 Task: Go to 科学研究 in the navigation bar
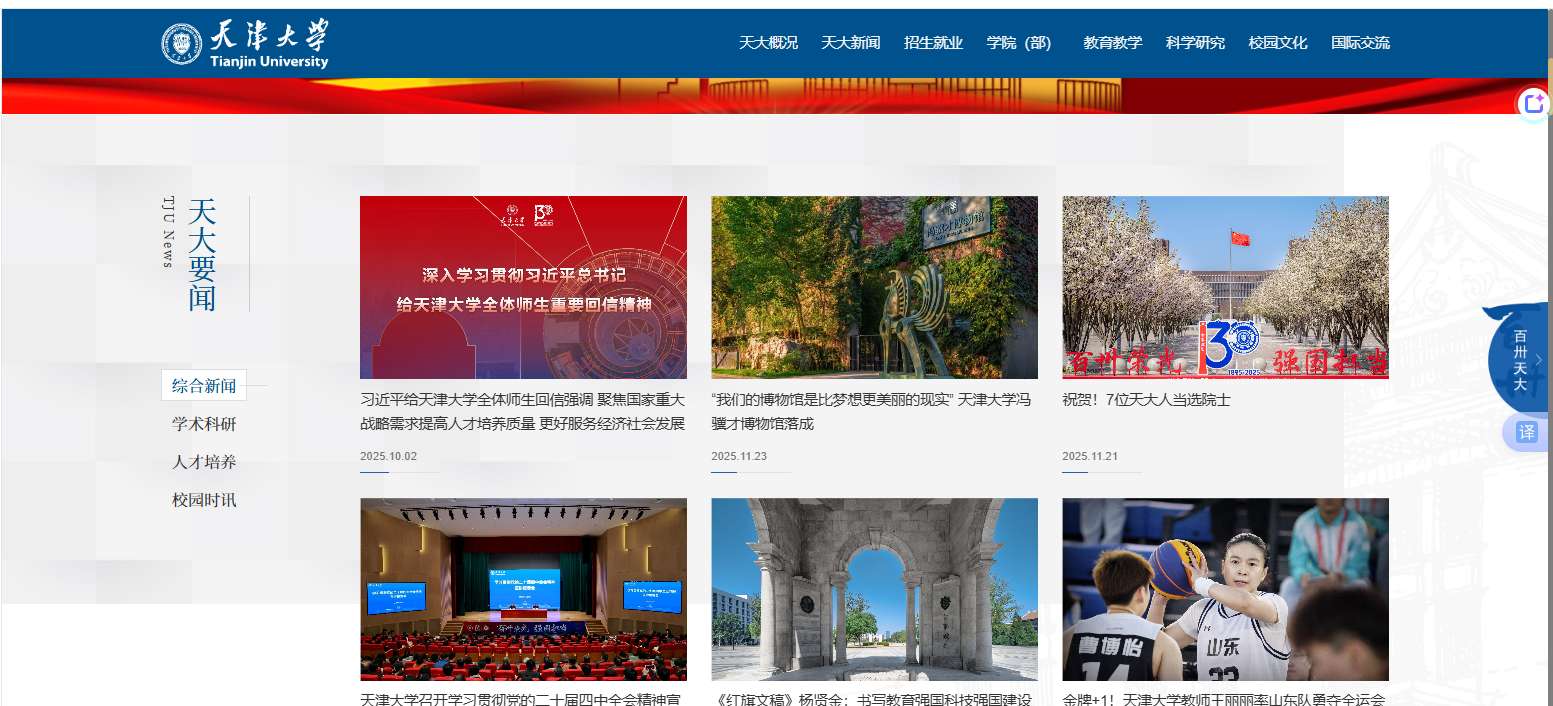tap(1195, 43)
